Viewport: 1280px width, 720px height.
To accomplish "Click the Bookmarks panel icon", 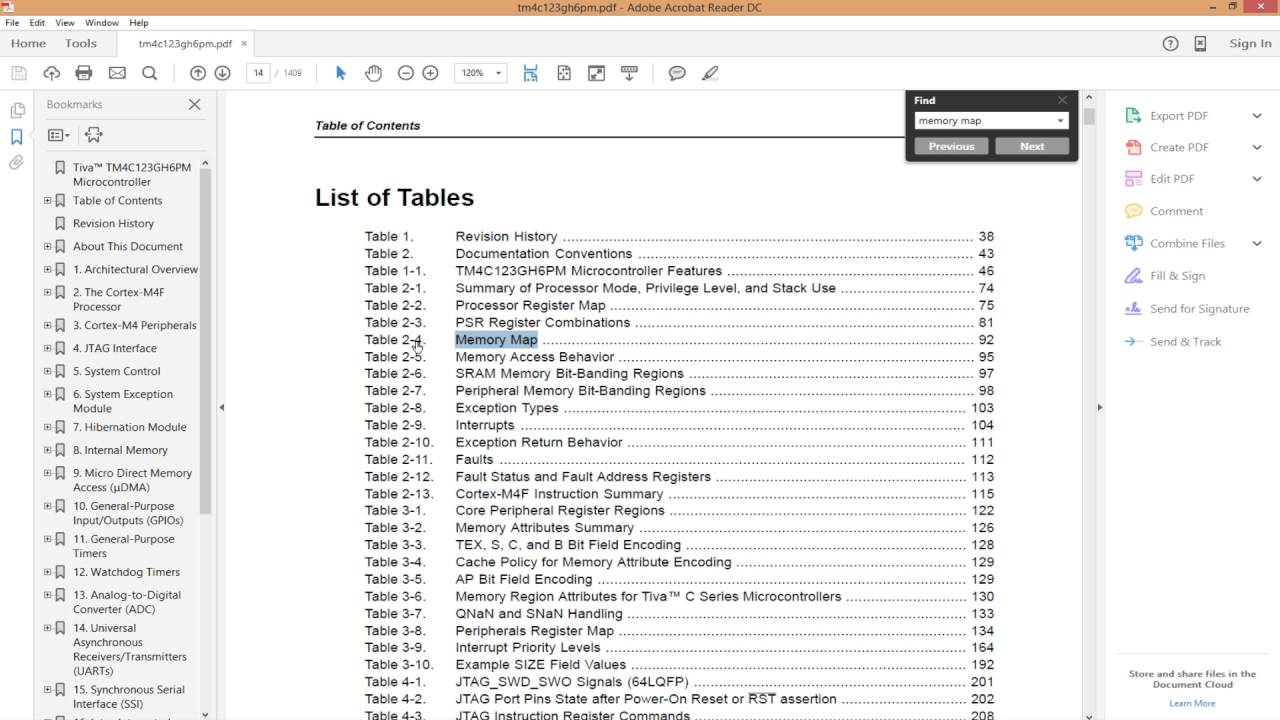I will click(x=17, y=136).
